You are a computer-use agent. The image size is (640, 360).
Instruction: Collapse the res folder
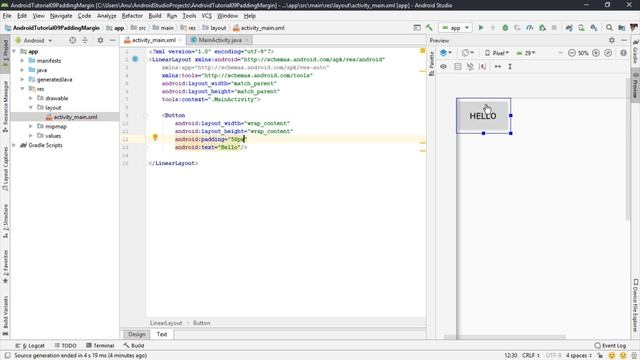point(22,89)
